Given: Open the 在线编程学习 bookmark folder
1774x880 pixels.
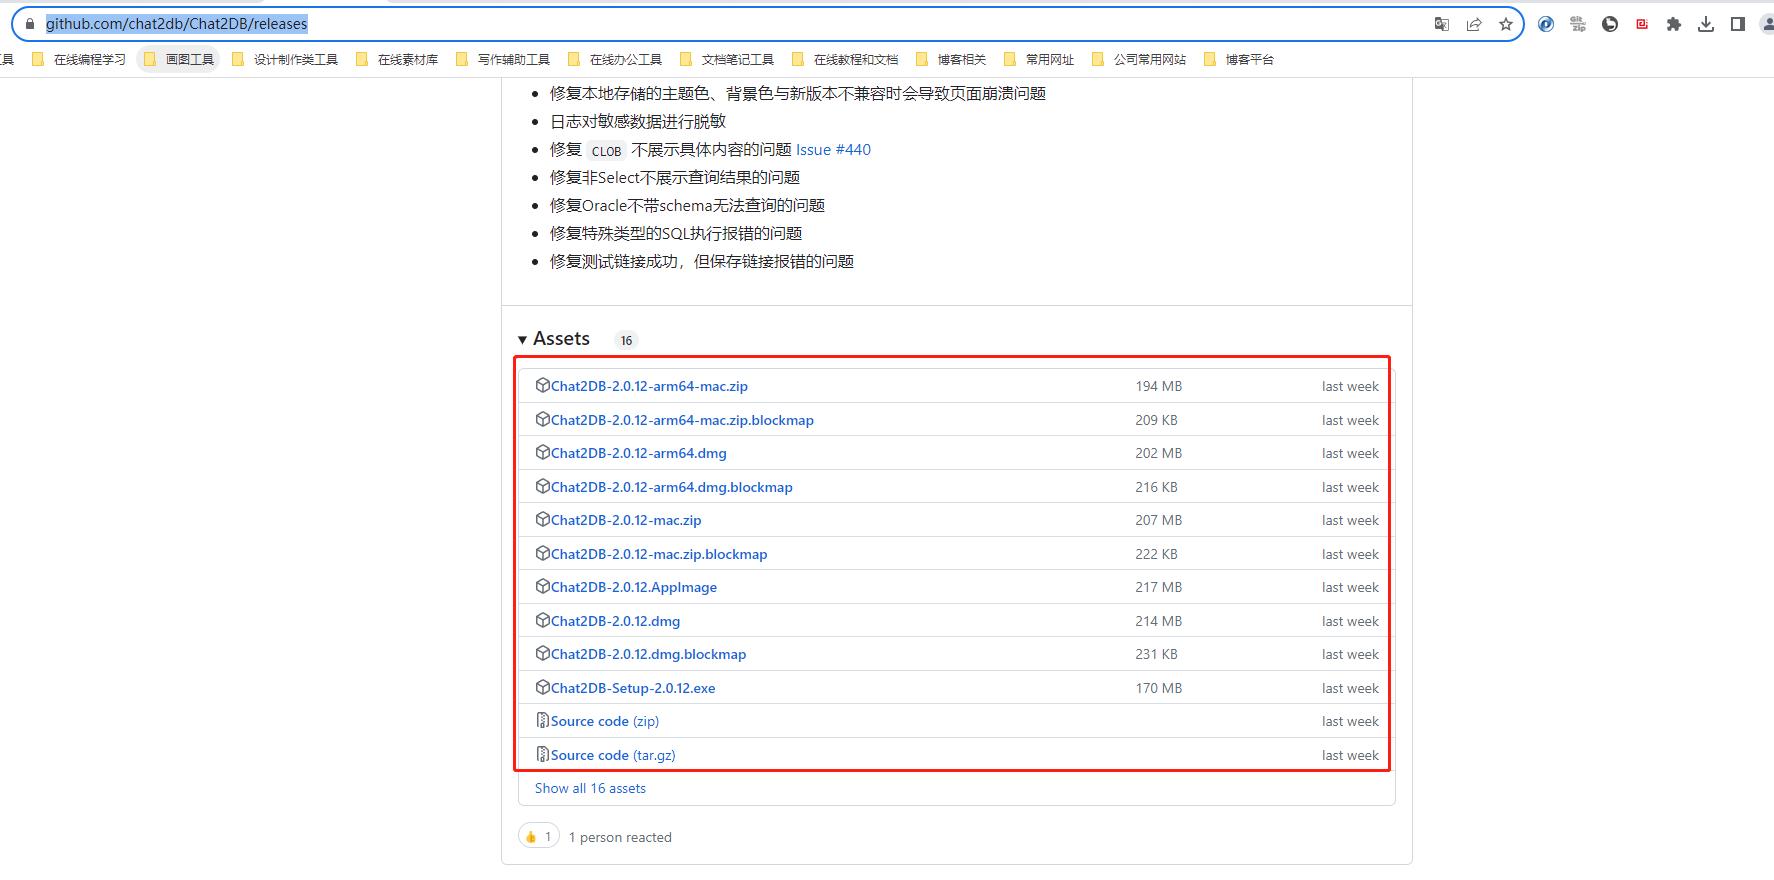Looking at the screenshot, I should [x=79, y=59].
